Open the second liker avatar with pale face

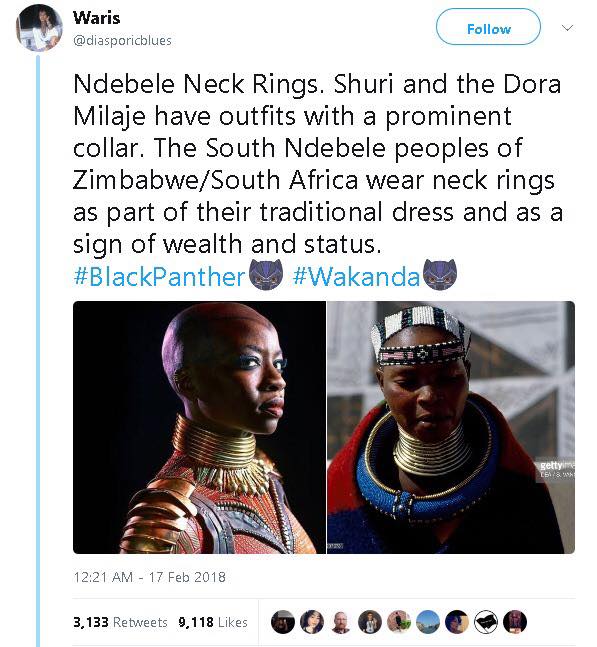coord(311,621)
